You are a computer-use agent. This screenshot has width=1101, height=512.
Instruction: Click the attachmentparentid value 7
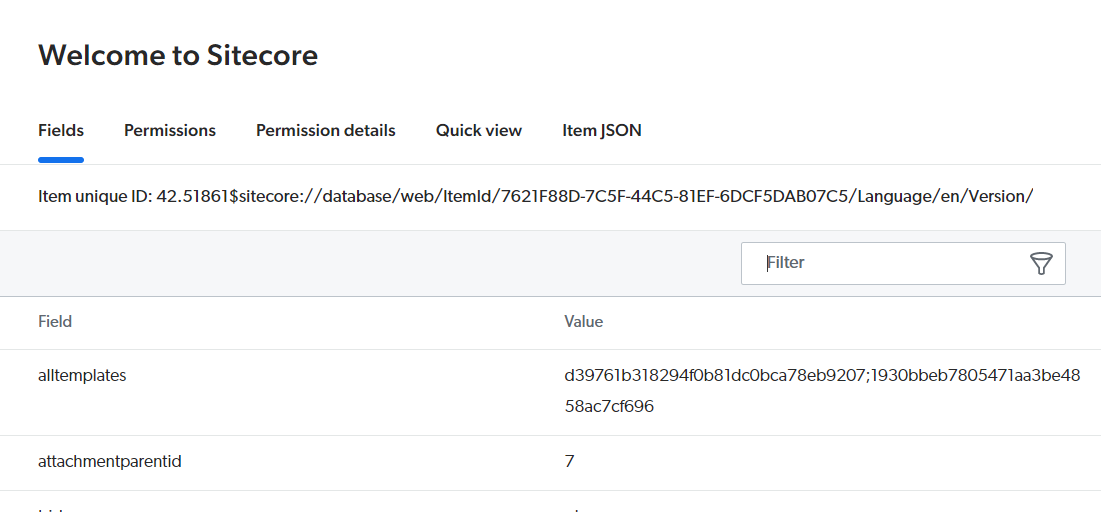tap(569, 461)
